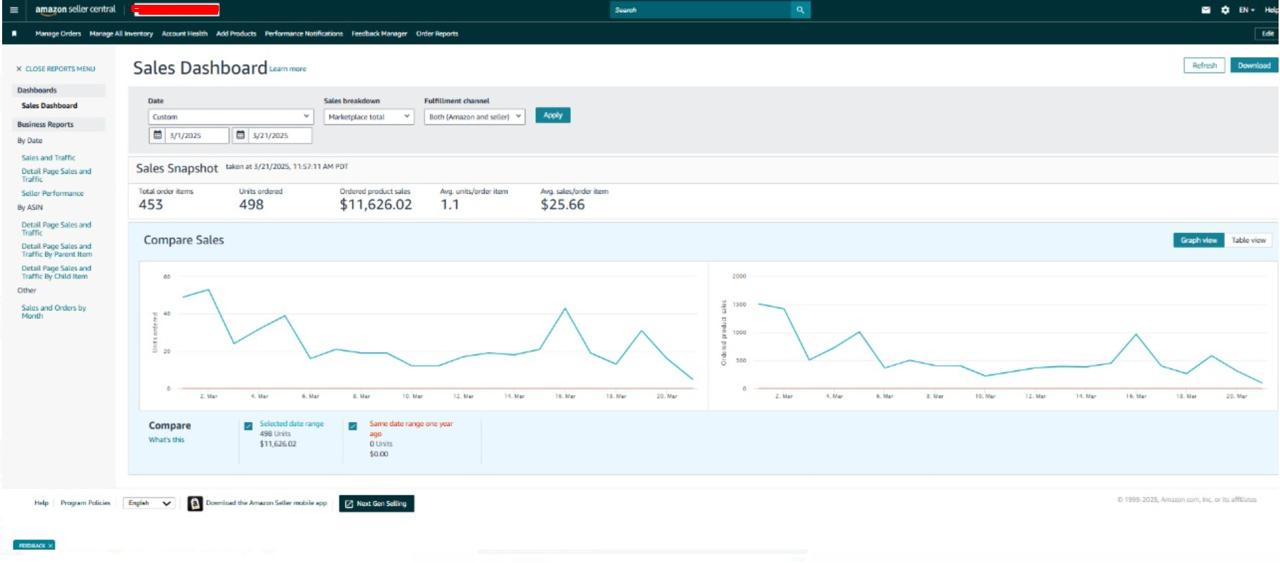Open Performance Notifications menu item
1280x563 pixels.
(x=304, y=33)
